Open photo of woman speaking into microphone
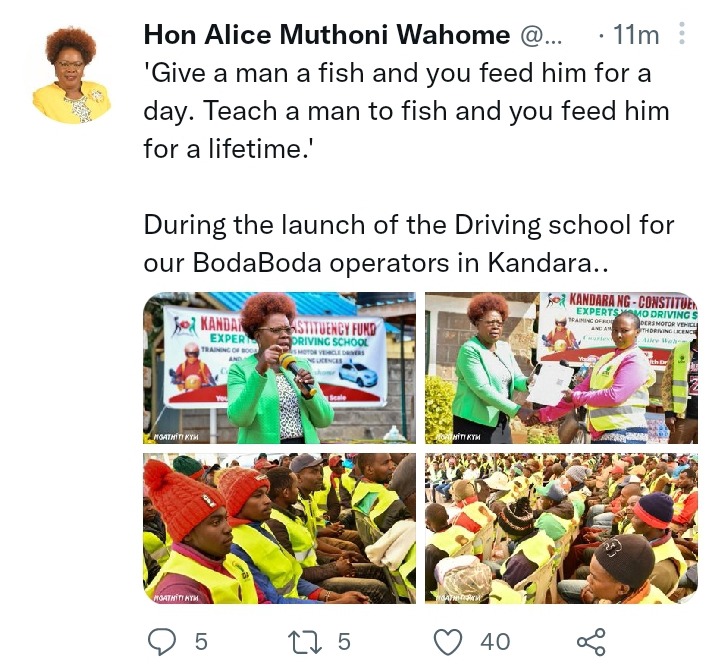Viewport: 720px width, 670px height. [280, 367]
